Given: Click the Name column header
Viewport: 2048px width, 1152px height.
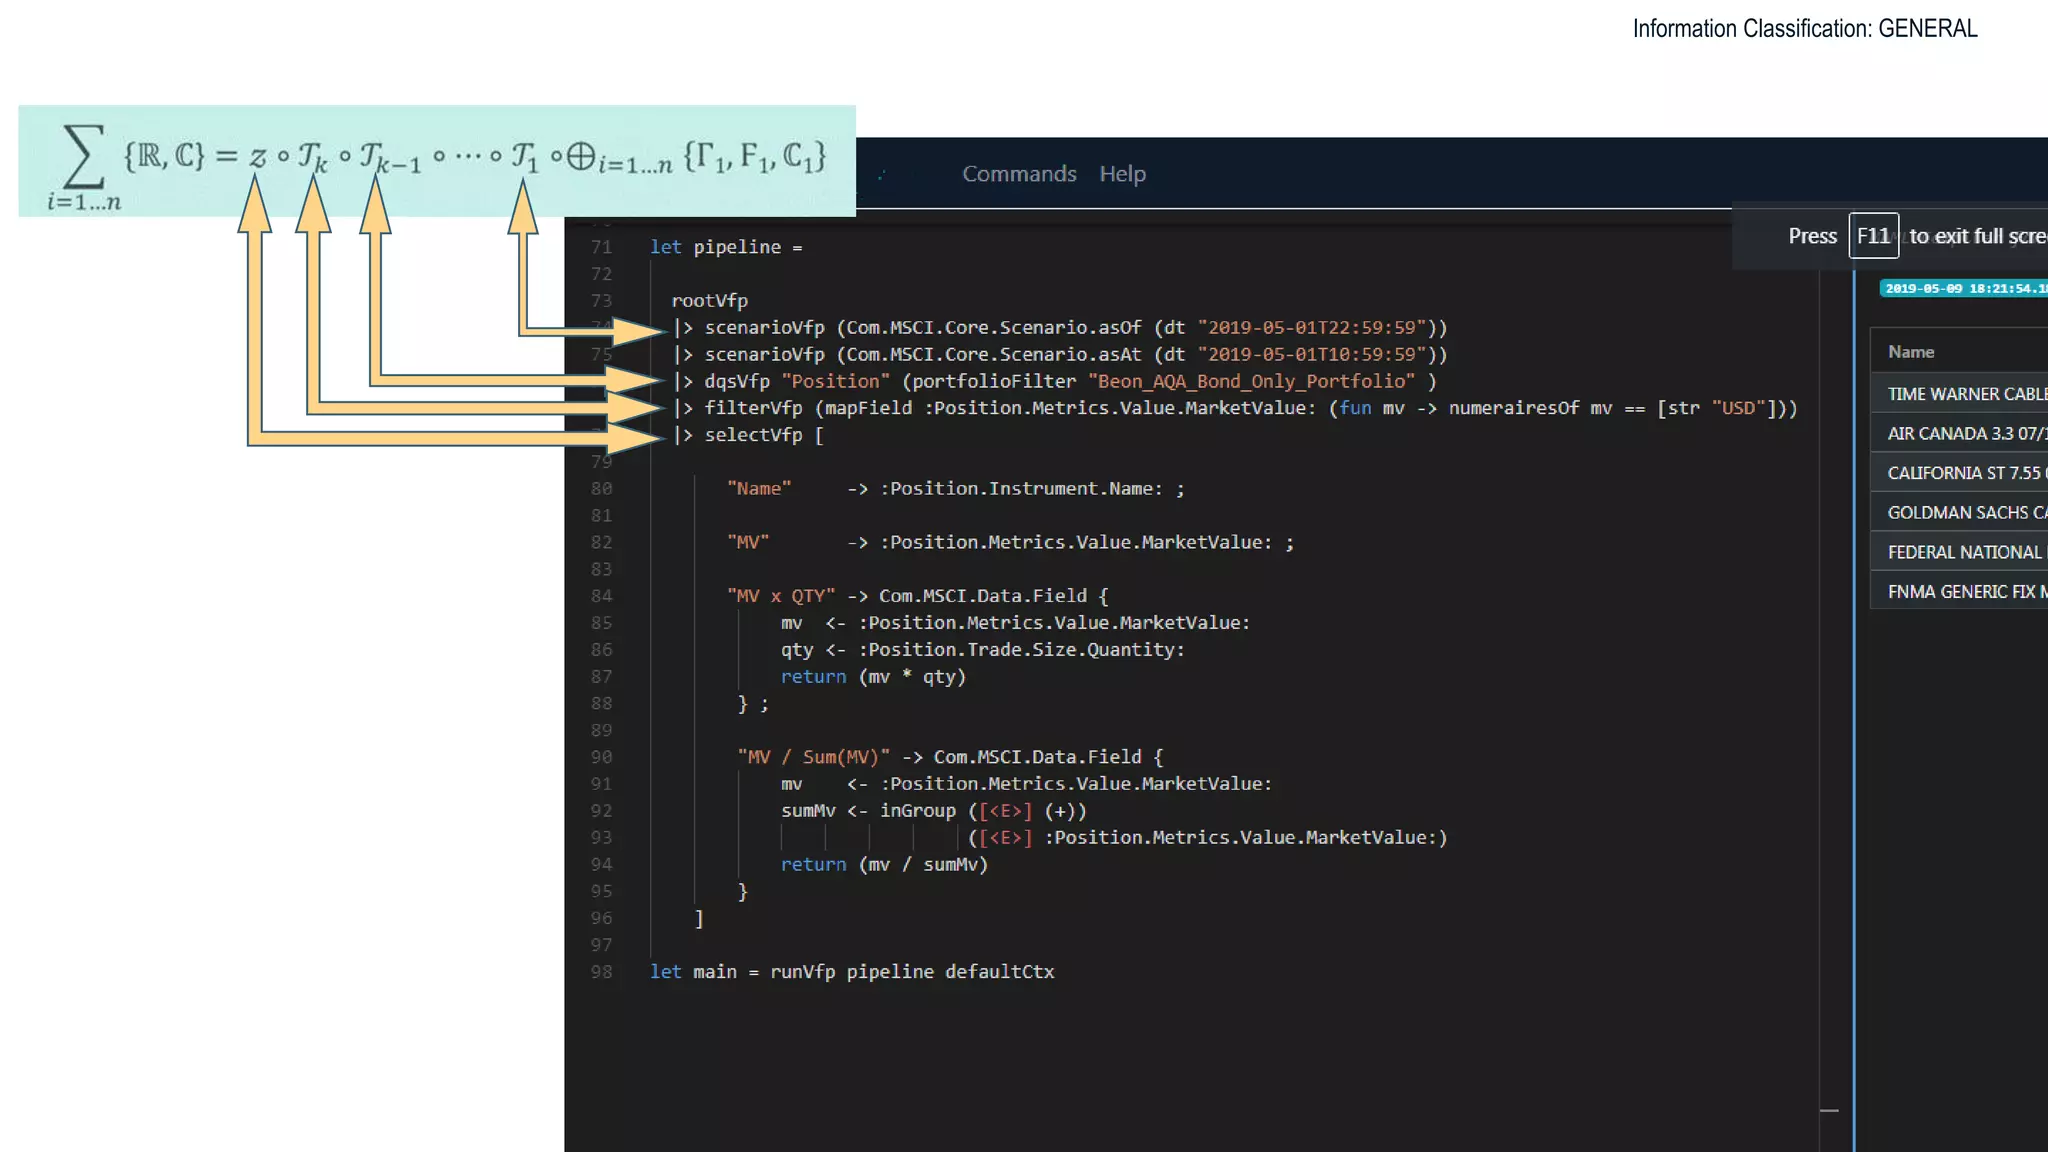Looking at the screenshot, I should (1911, 352).
